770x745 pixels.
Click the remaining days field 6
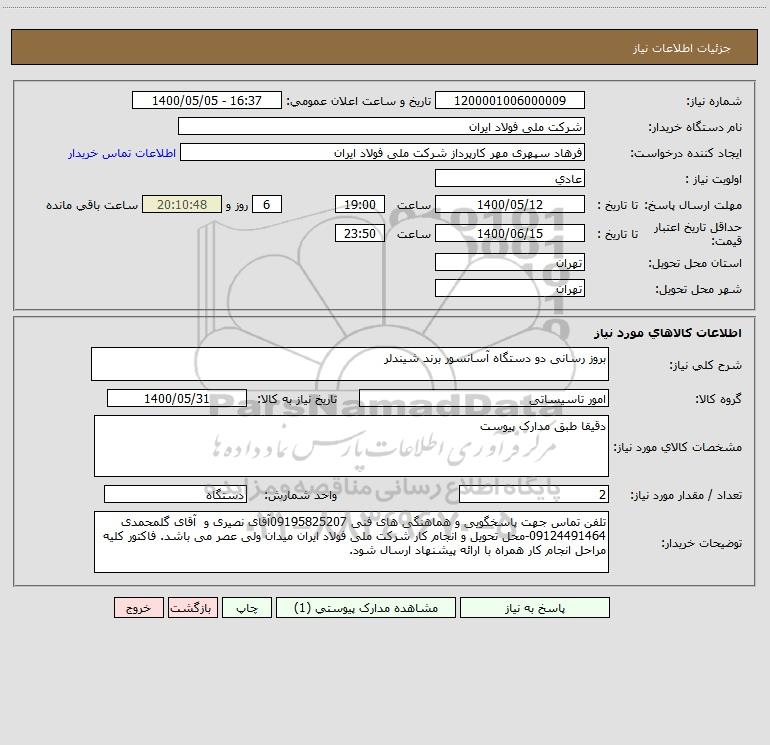pyautogui.click(x=267, y=204)
